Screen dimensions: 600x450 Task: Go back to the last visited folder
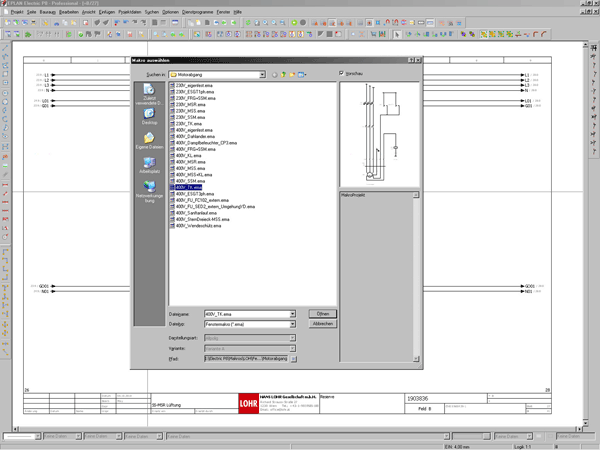click(274, 74)
